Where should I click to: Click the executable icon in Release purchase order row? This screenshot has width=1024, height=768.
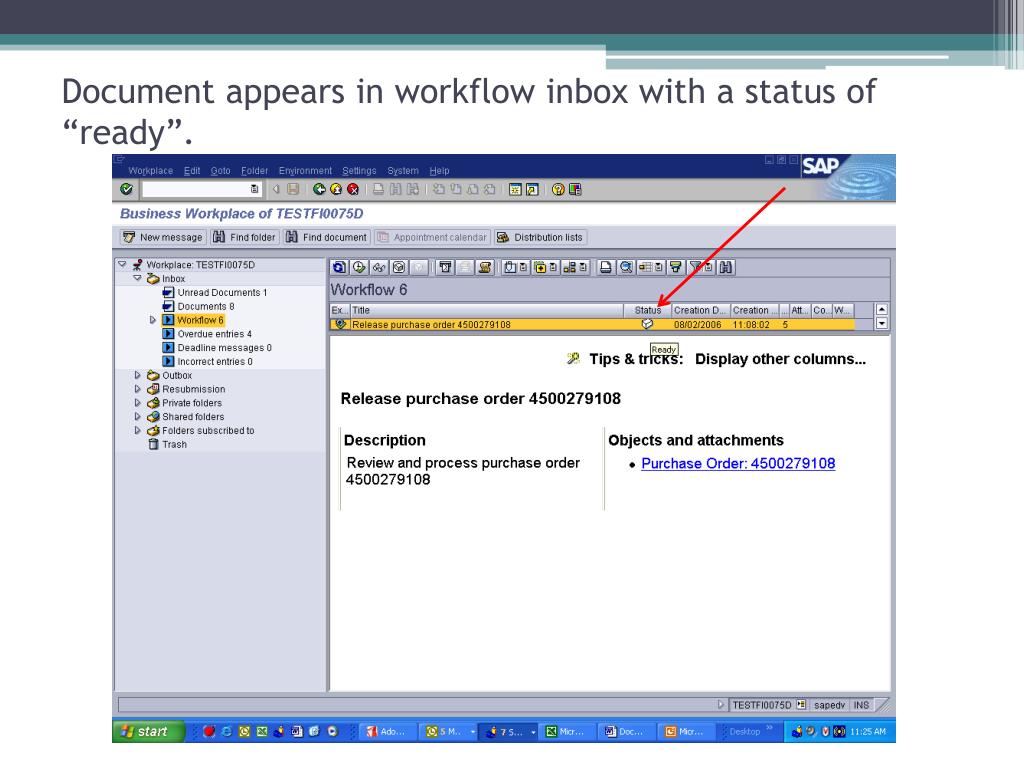click(x=340, y=324)
